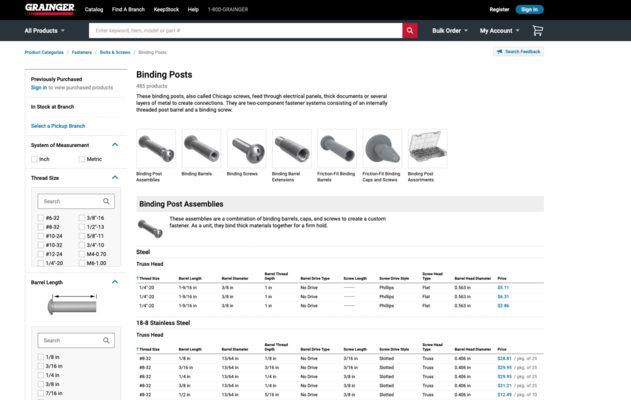The height and width of the screenshot is (400, 631).
Task: Select Binding Barrel Extensions category image
Action: (x=291, y=148)
